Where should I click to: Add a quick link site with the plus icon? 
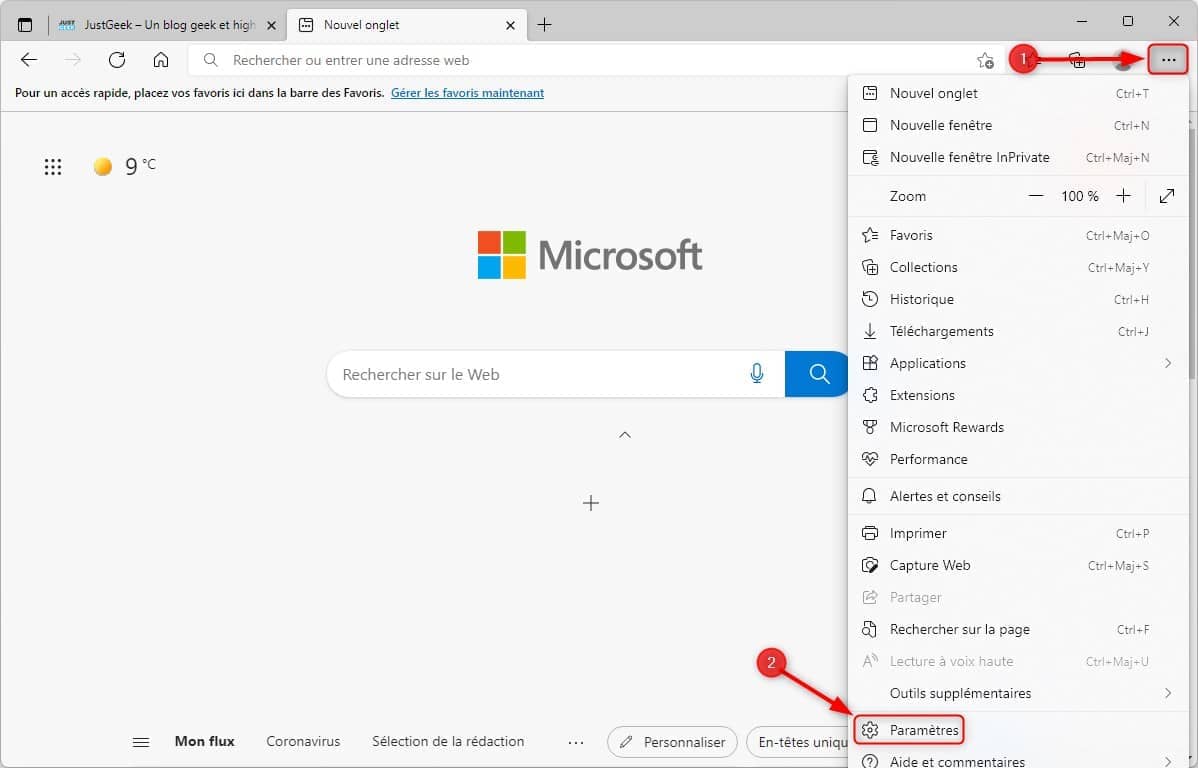point(591,503)
